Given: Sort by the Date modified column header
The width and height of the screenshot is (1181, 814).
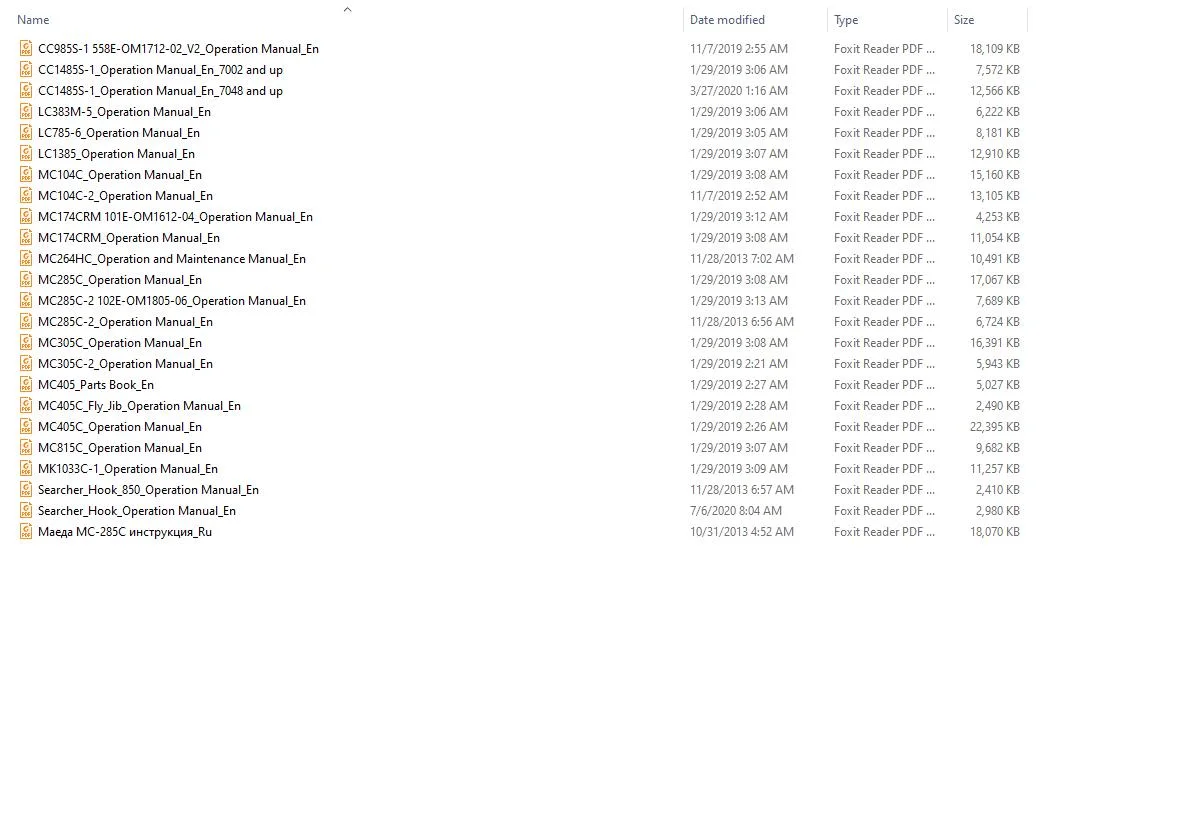Looking at the screenshot, I should pos(727,20).
